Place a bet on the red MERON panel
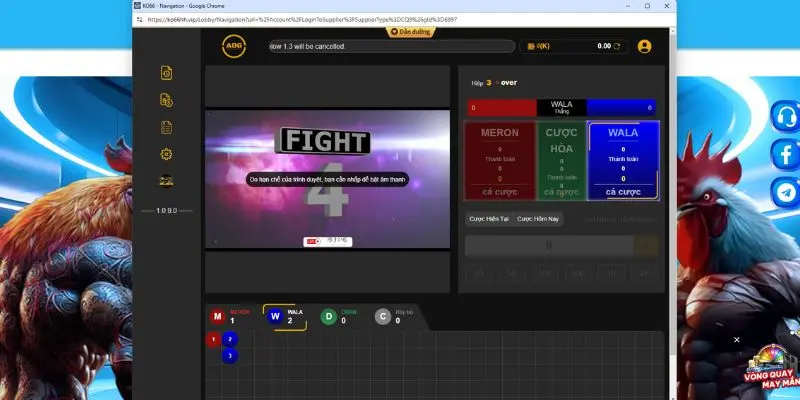 pyautogui.click(x=499, y=161)
